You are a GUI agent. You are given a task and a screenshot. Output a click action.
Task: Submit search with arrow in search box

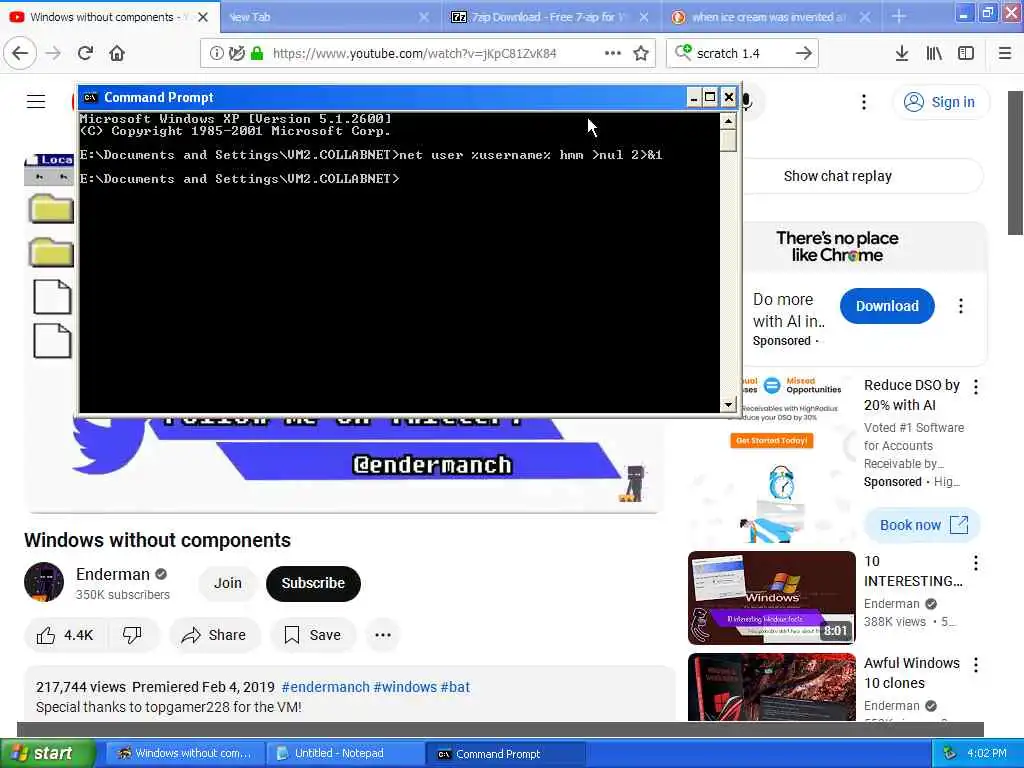click(x=804, y=53)
